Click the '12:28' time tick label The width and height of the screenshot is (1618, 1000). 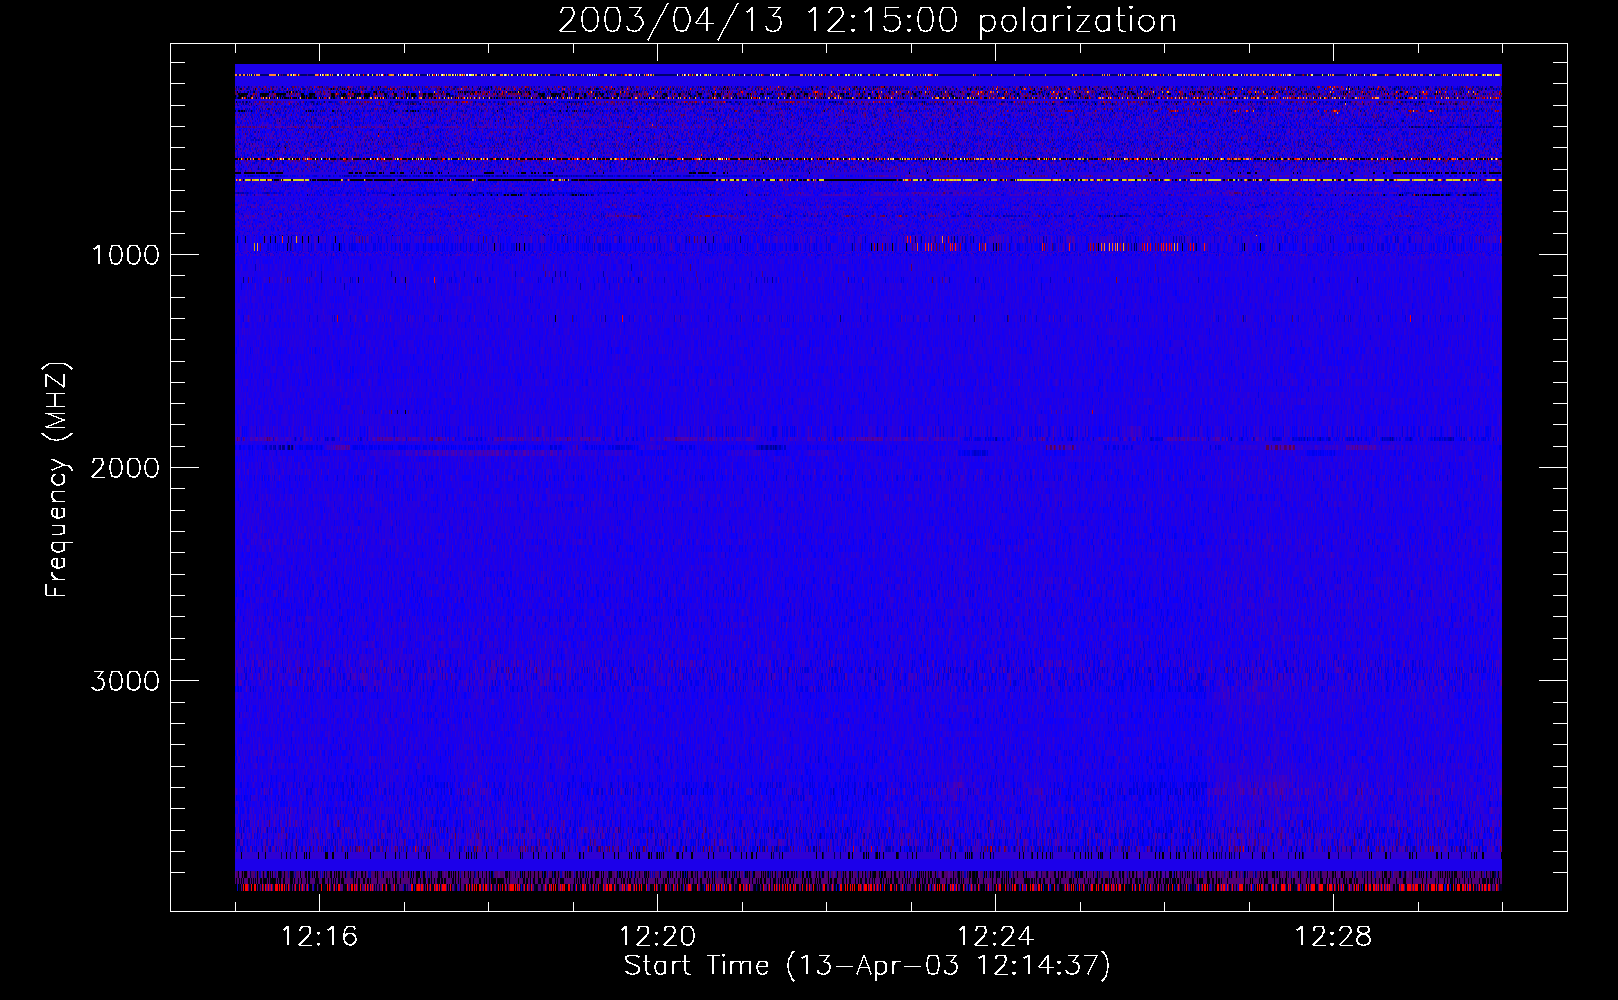(x=1333, y=937)
